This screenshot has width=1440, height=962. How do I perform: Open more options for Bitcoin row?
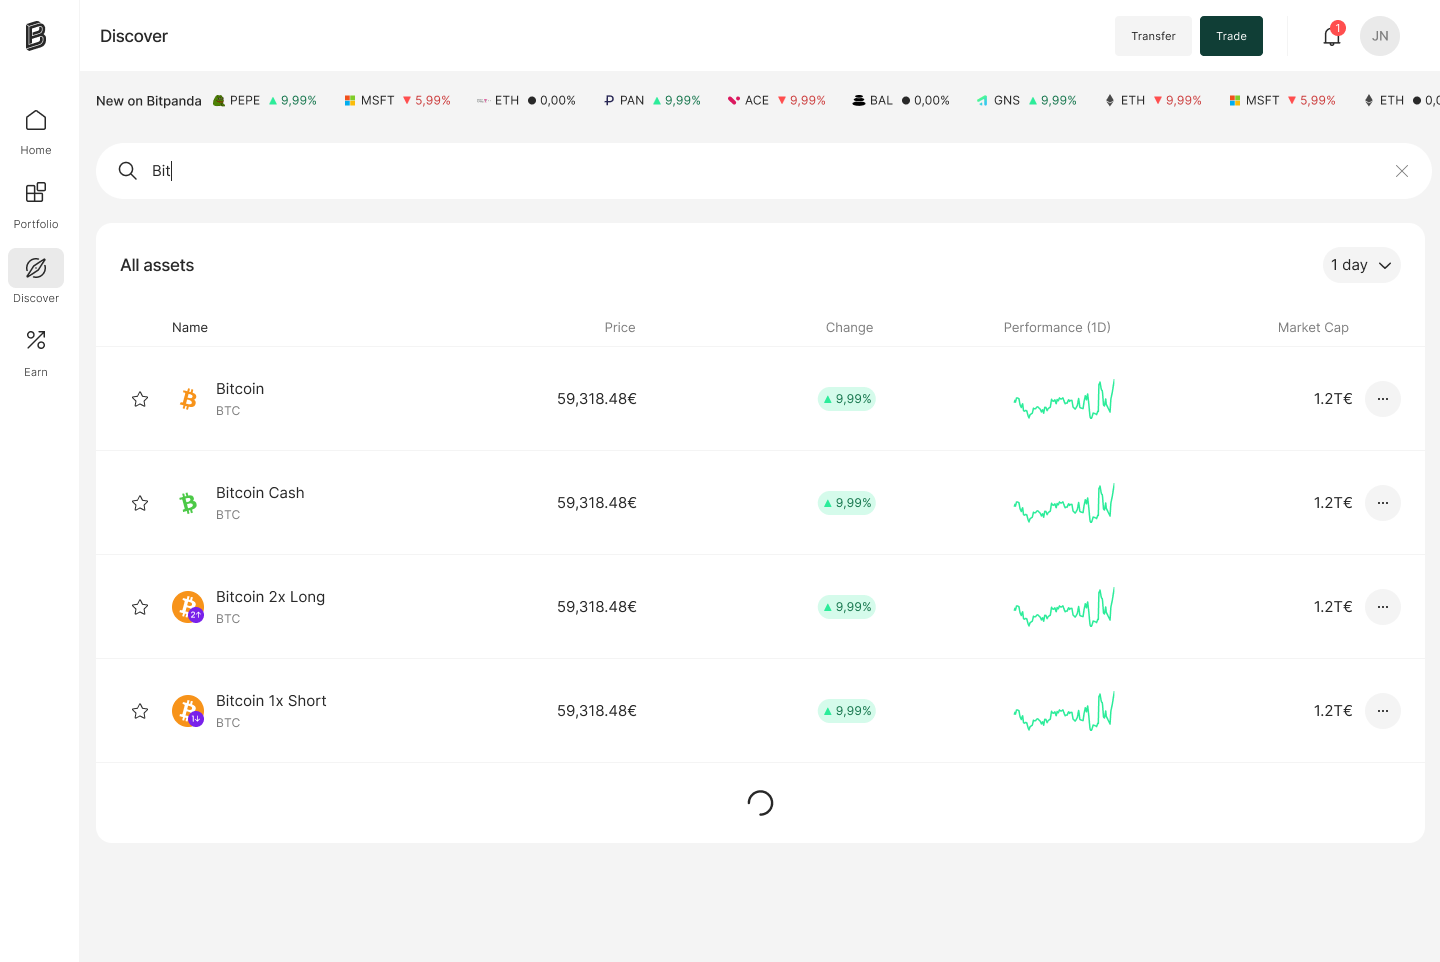pos(1383,399)
